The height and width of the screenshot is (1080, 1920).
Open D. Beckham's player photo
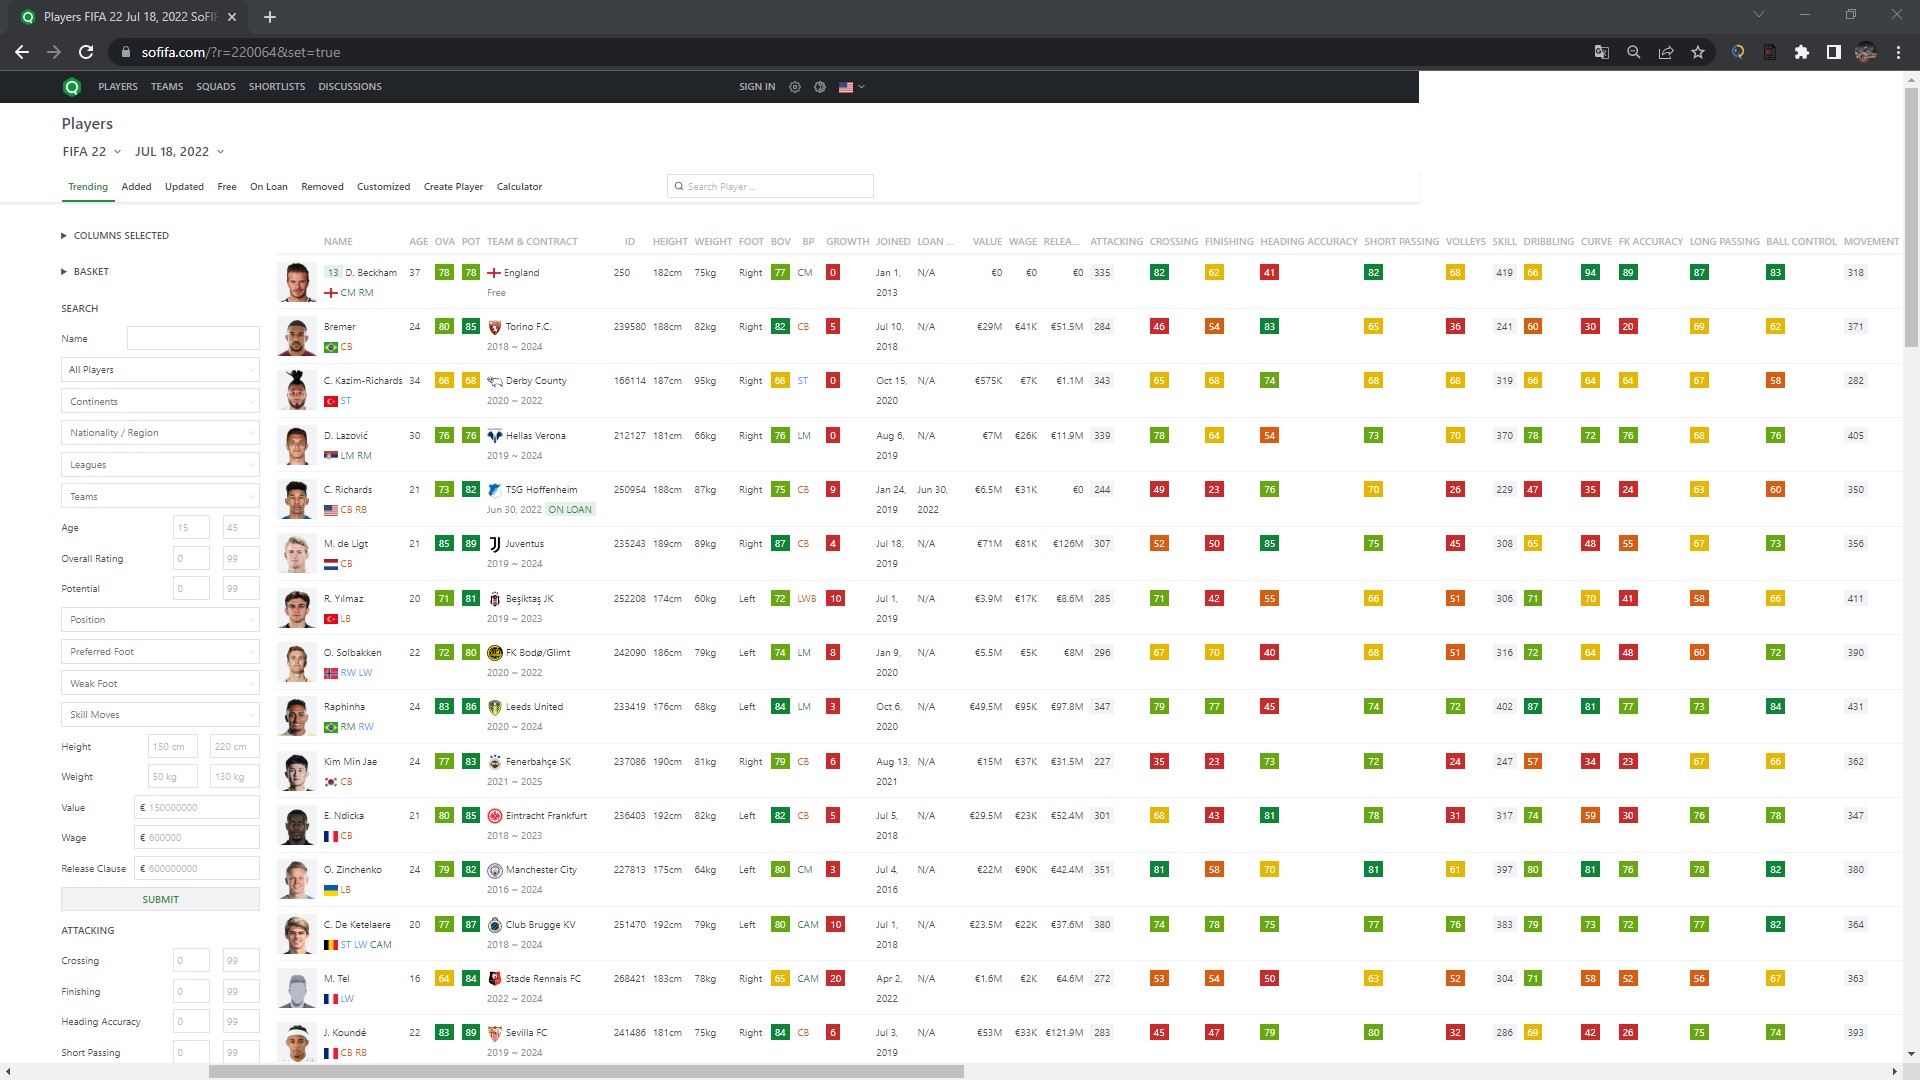point(297,282)
